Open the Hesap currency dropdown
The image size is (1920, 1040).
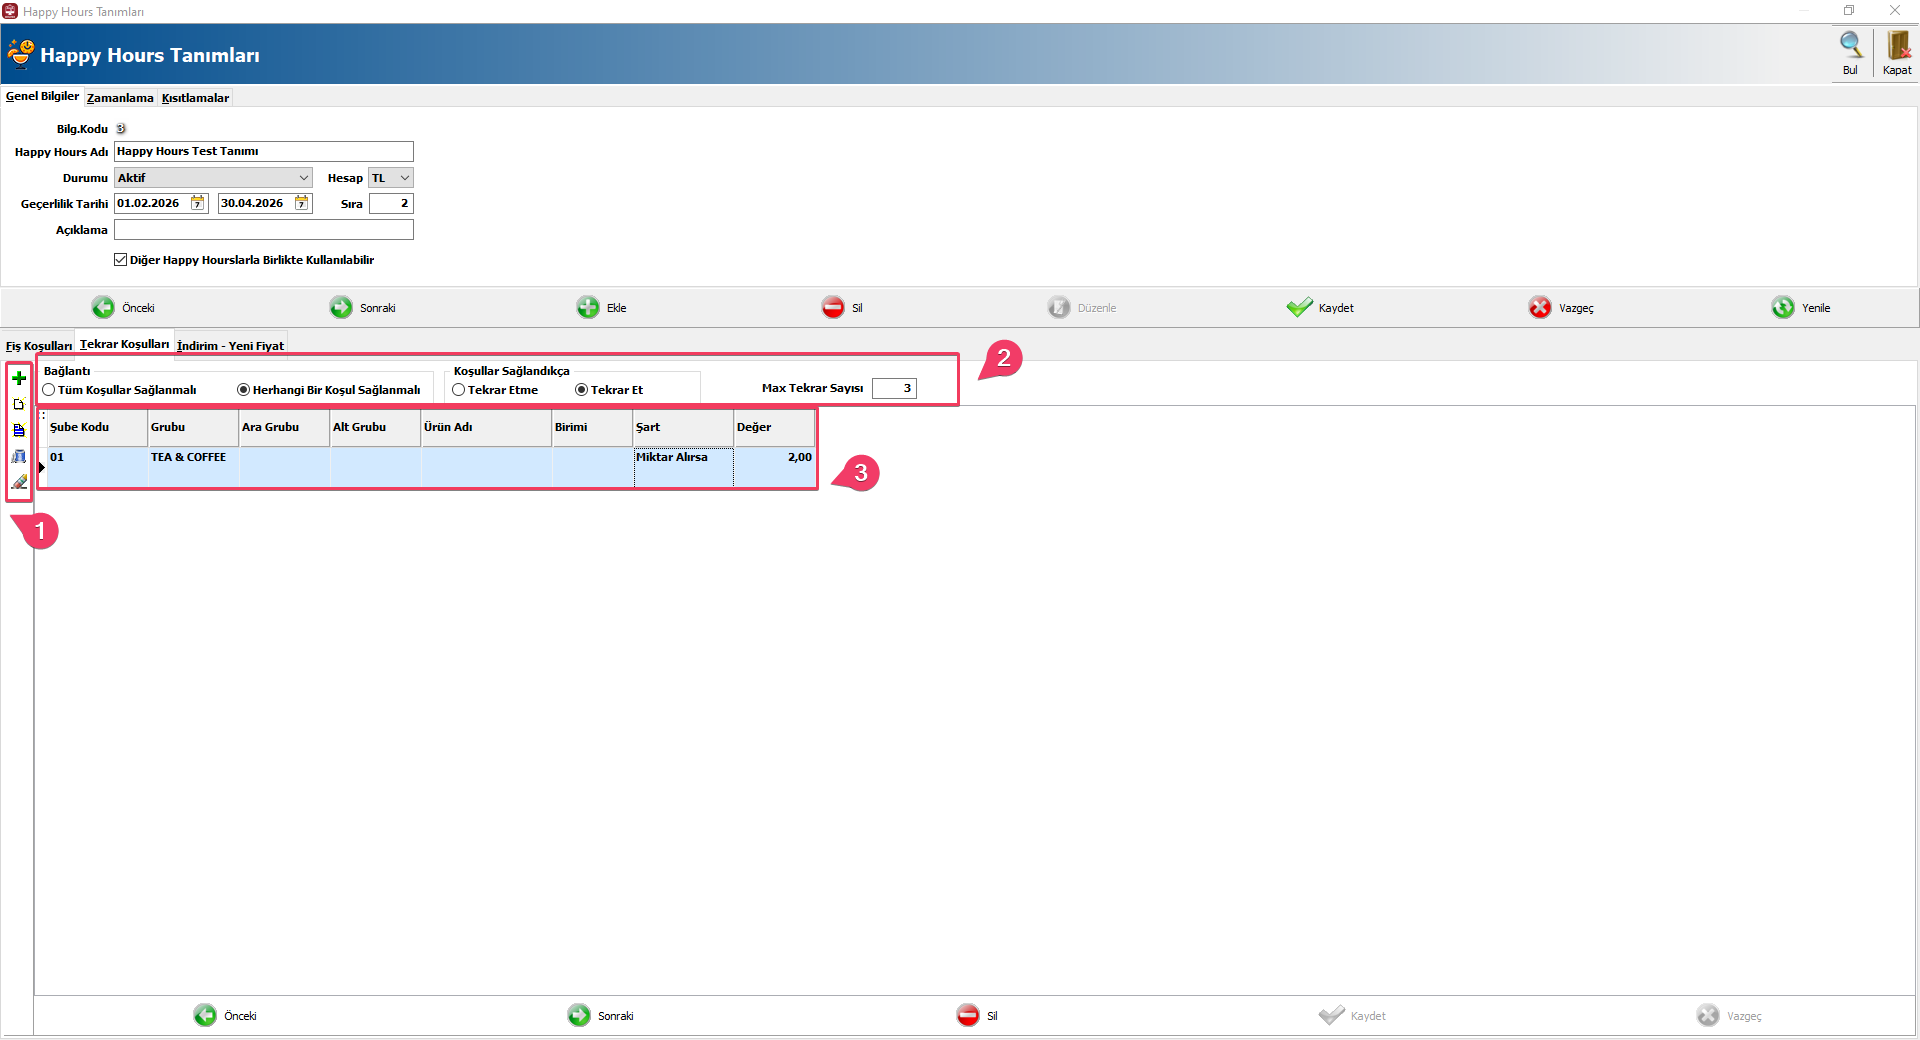point(404,178)
